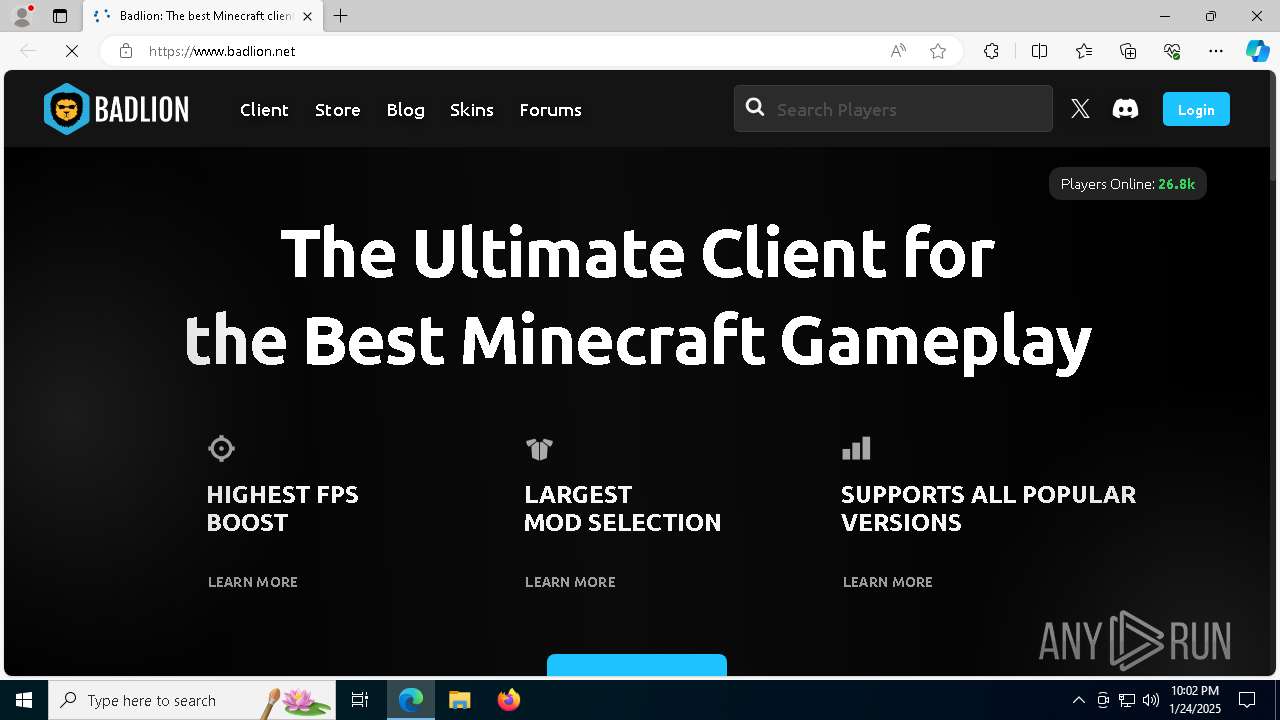Open the X (Twitter) social link
The width and height of the screenshot is (1280, 720).
tap(1080, 109)
